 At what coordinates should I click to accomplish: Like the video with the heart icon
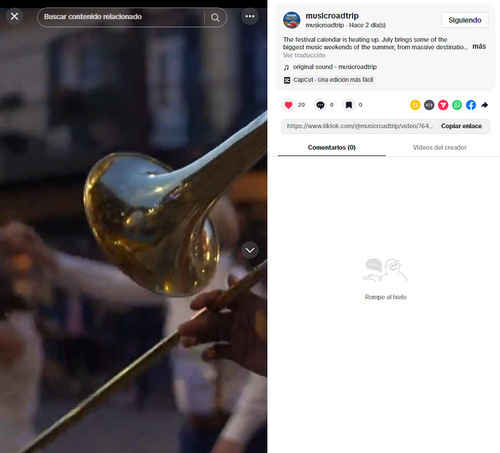(x=289, y=105)
